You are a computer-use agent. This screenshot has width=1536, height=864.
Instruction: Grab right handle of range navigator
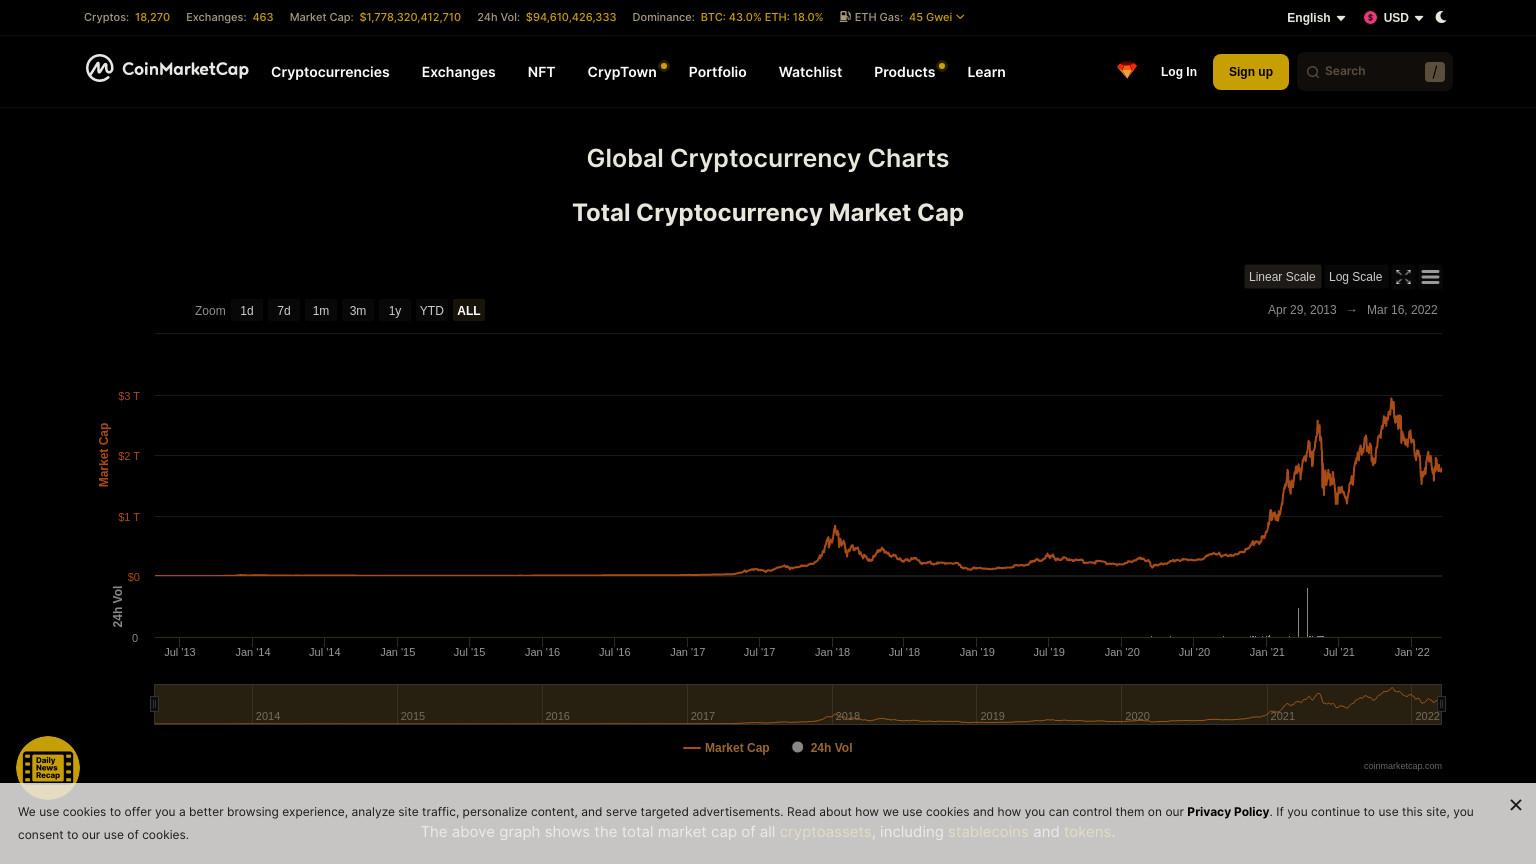pos(1442,704)
